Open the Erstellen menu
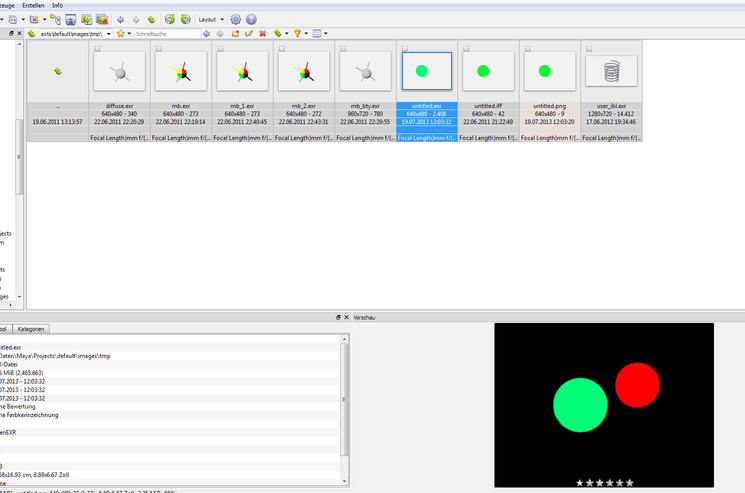 point(33,5)
